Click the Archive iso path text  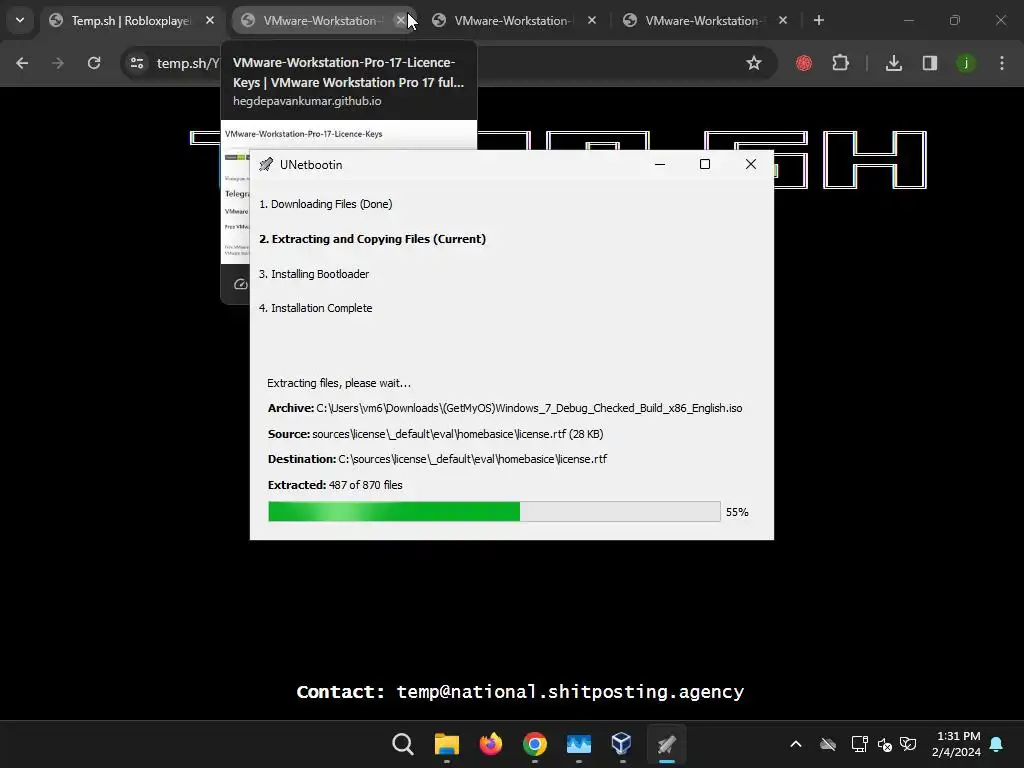tap(529, 408)
